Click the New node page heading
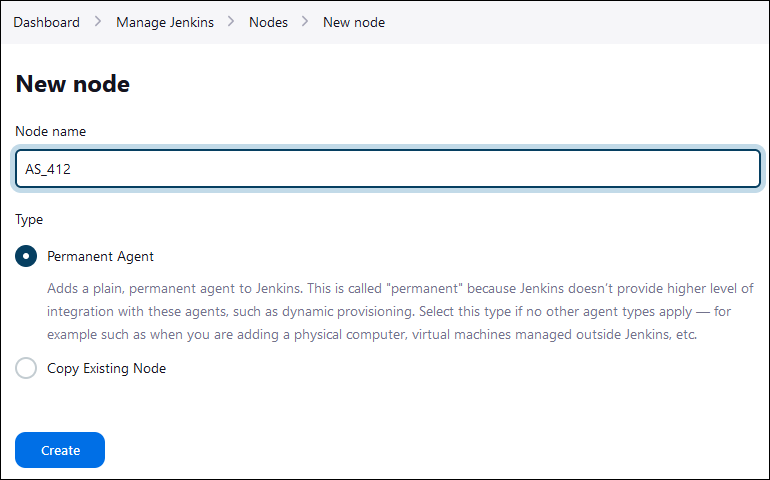770x480 pixels. point(73,84)
